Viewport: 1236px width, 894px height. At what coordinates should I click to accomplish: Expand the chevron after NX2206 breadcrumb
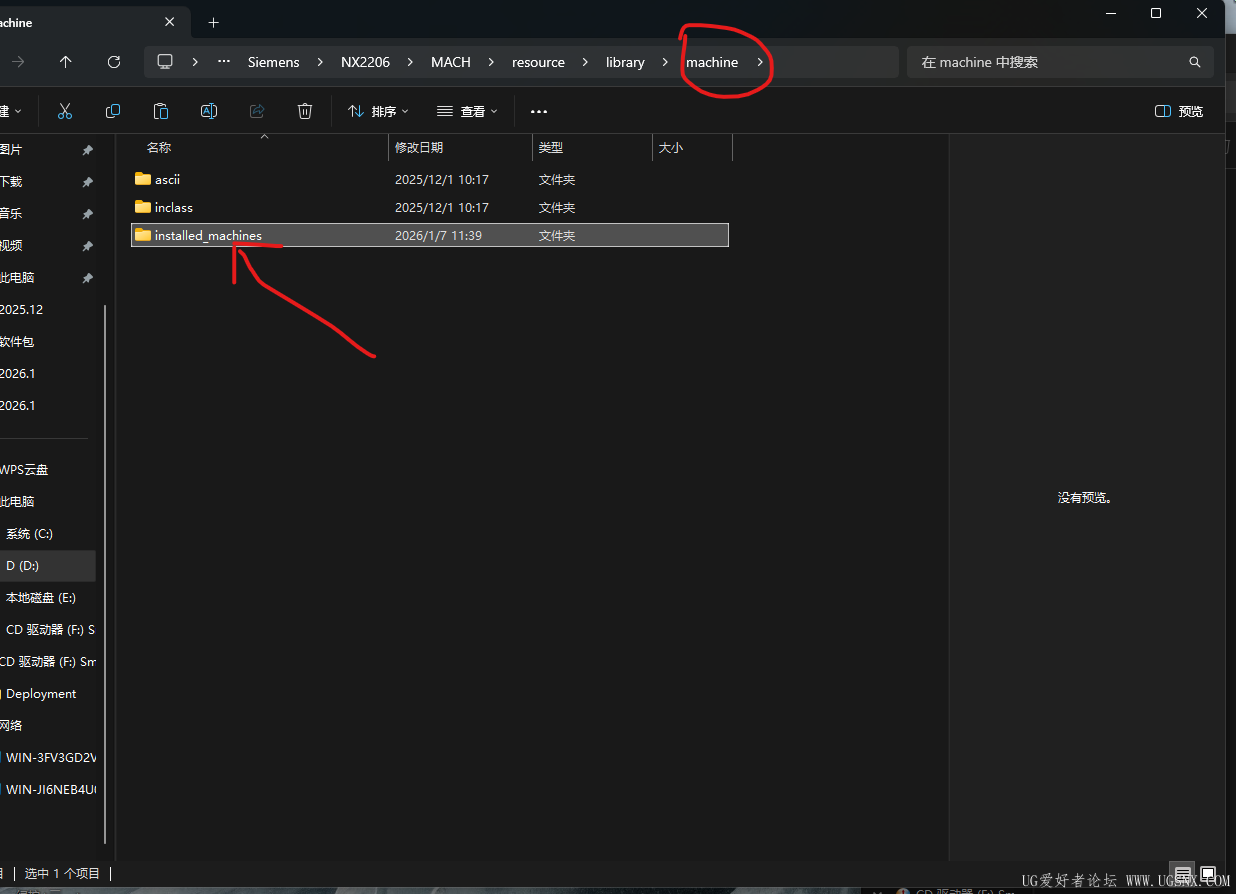[410, 62]
